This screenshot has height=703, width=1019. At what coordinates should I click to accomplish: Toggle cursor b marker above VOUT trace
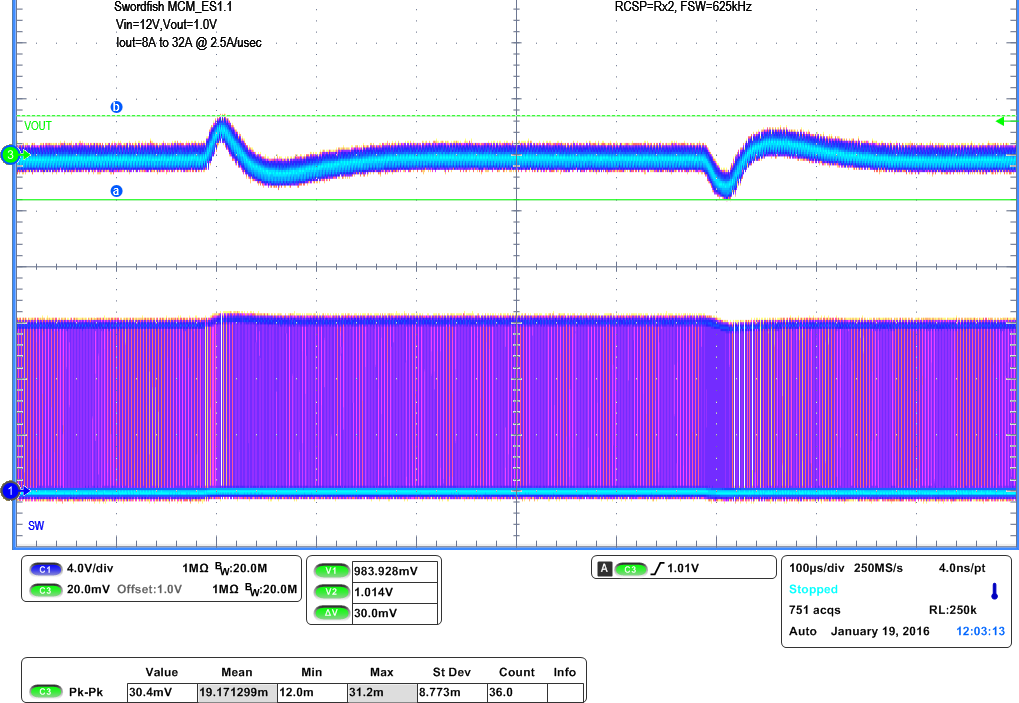pyautogui.click(x=116, y=105)
